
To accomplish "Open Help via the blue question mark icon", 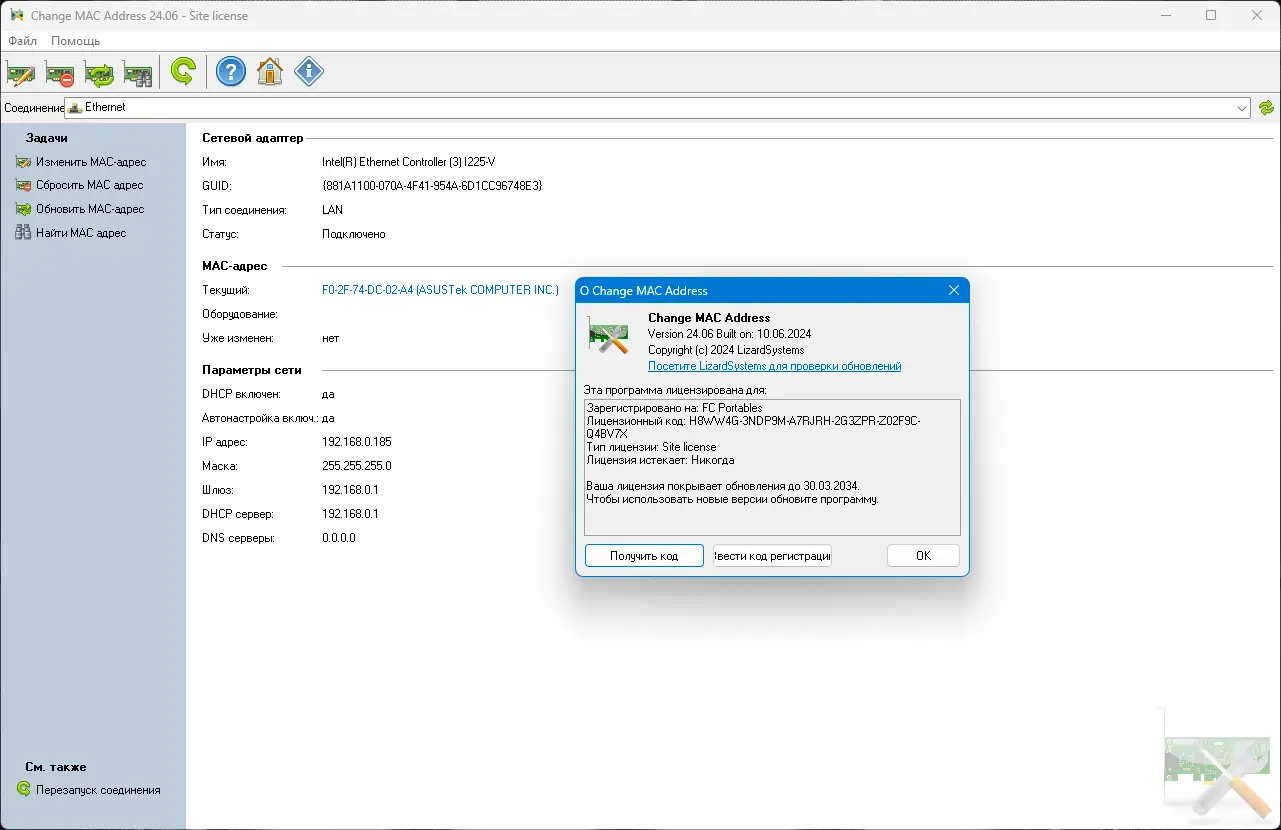I will 231,72.
